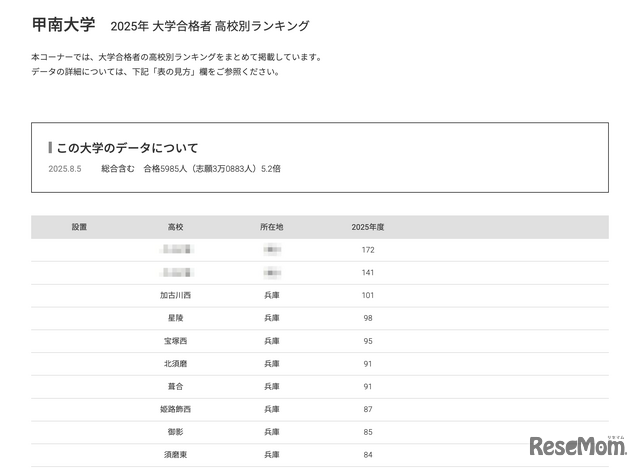
Task: Click the 甲南大学 page title
Action: coord(64,24)
